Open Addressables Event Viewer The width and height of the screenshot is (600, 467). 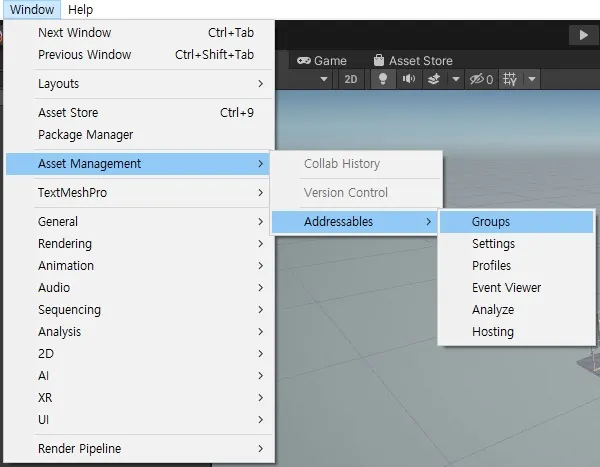(x=517, y=288)
